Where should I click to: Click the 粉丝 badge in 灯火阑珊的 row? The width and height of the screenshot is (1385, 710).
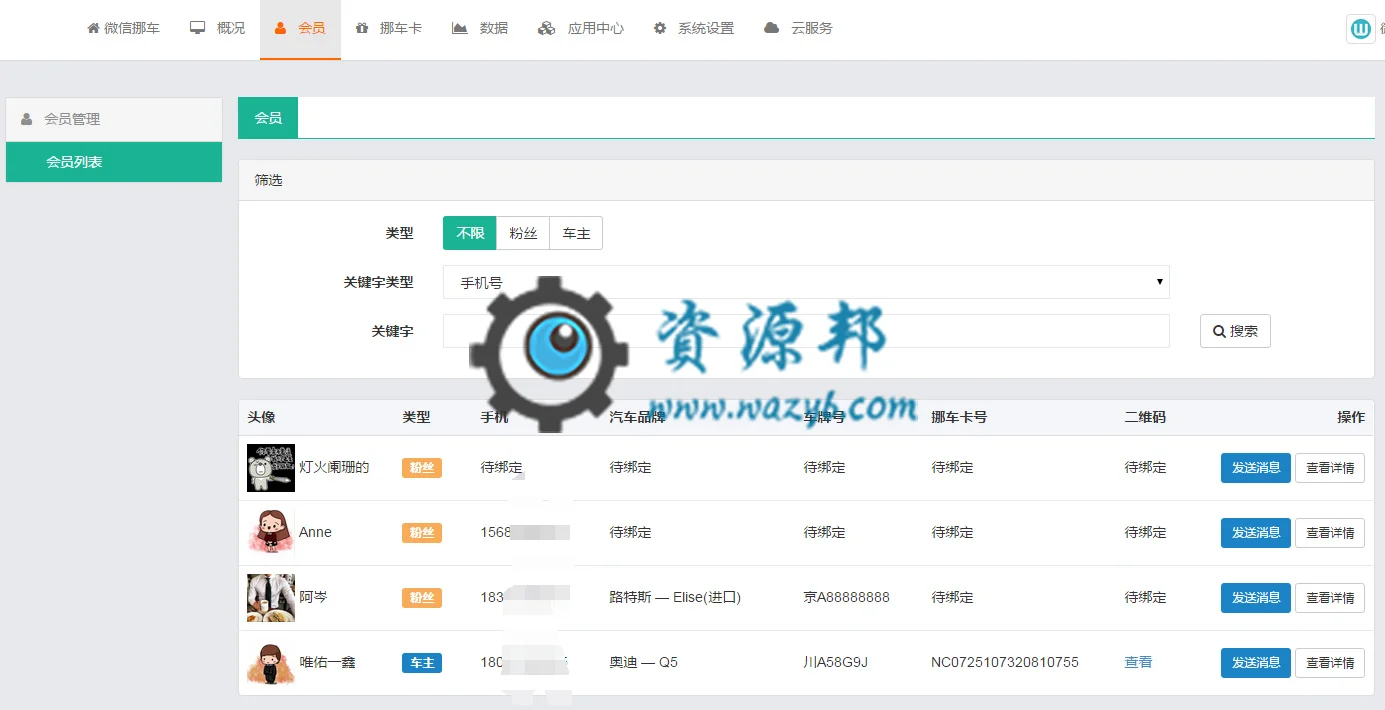pyautogui.click(x=422, y=468)
